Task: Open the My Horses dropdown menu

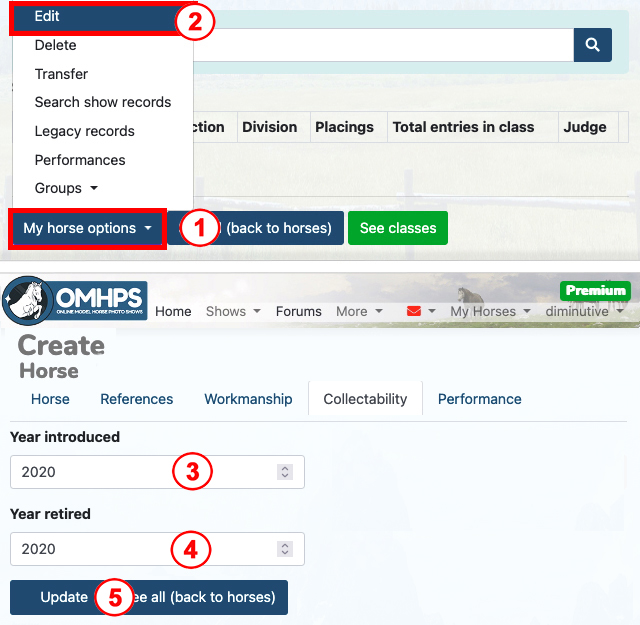Action: pyautogui.click(x=488, y=311)
